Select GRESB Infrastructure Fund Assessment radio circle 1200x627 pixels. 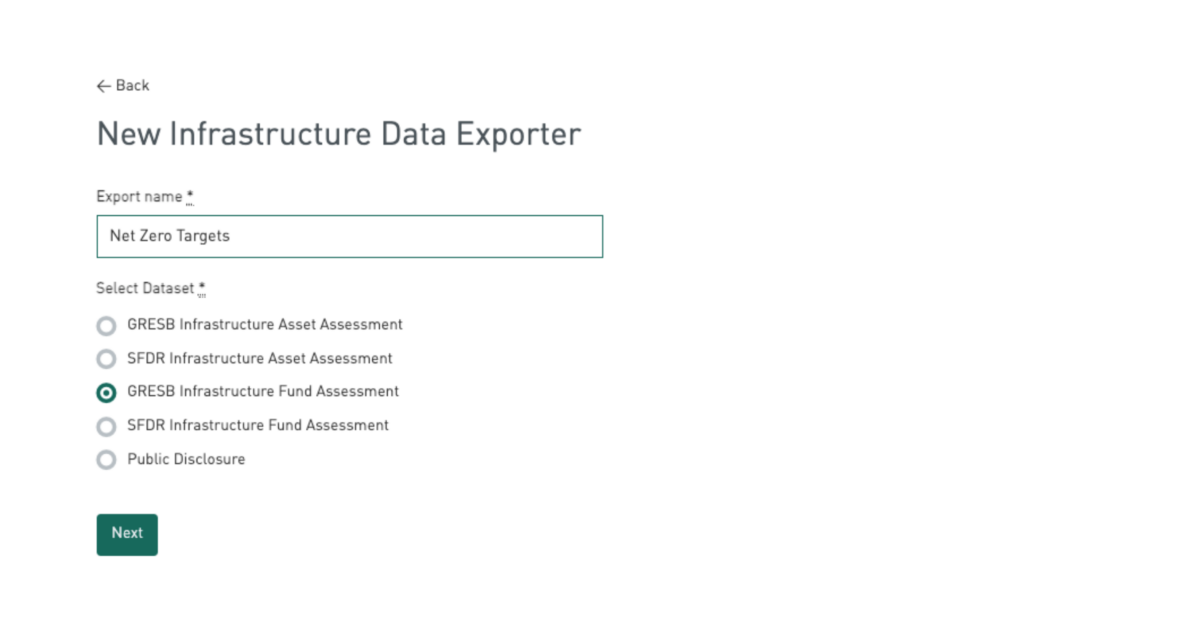click(x=106, y=393)
